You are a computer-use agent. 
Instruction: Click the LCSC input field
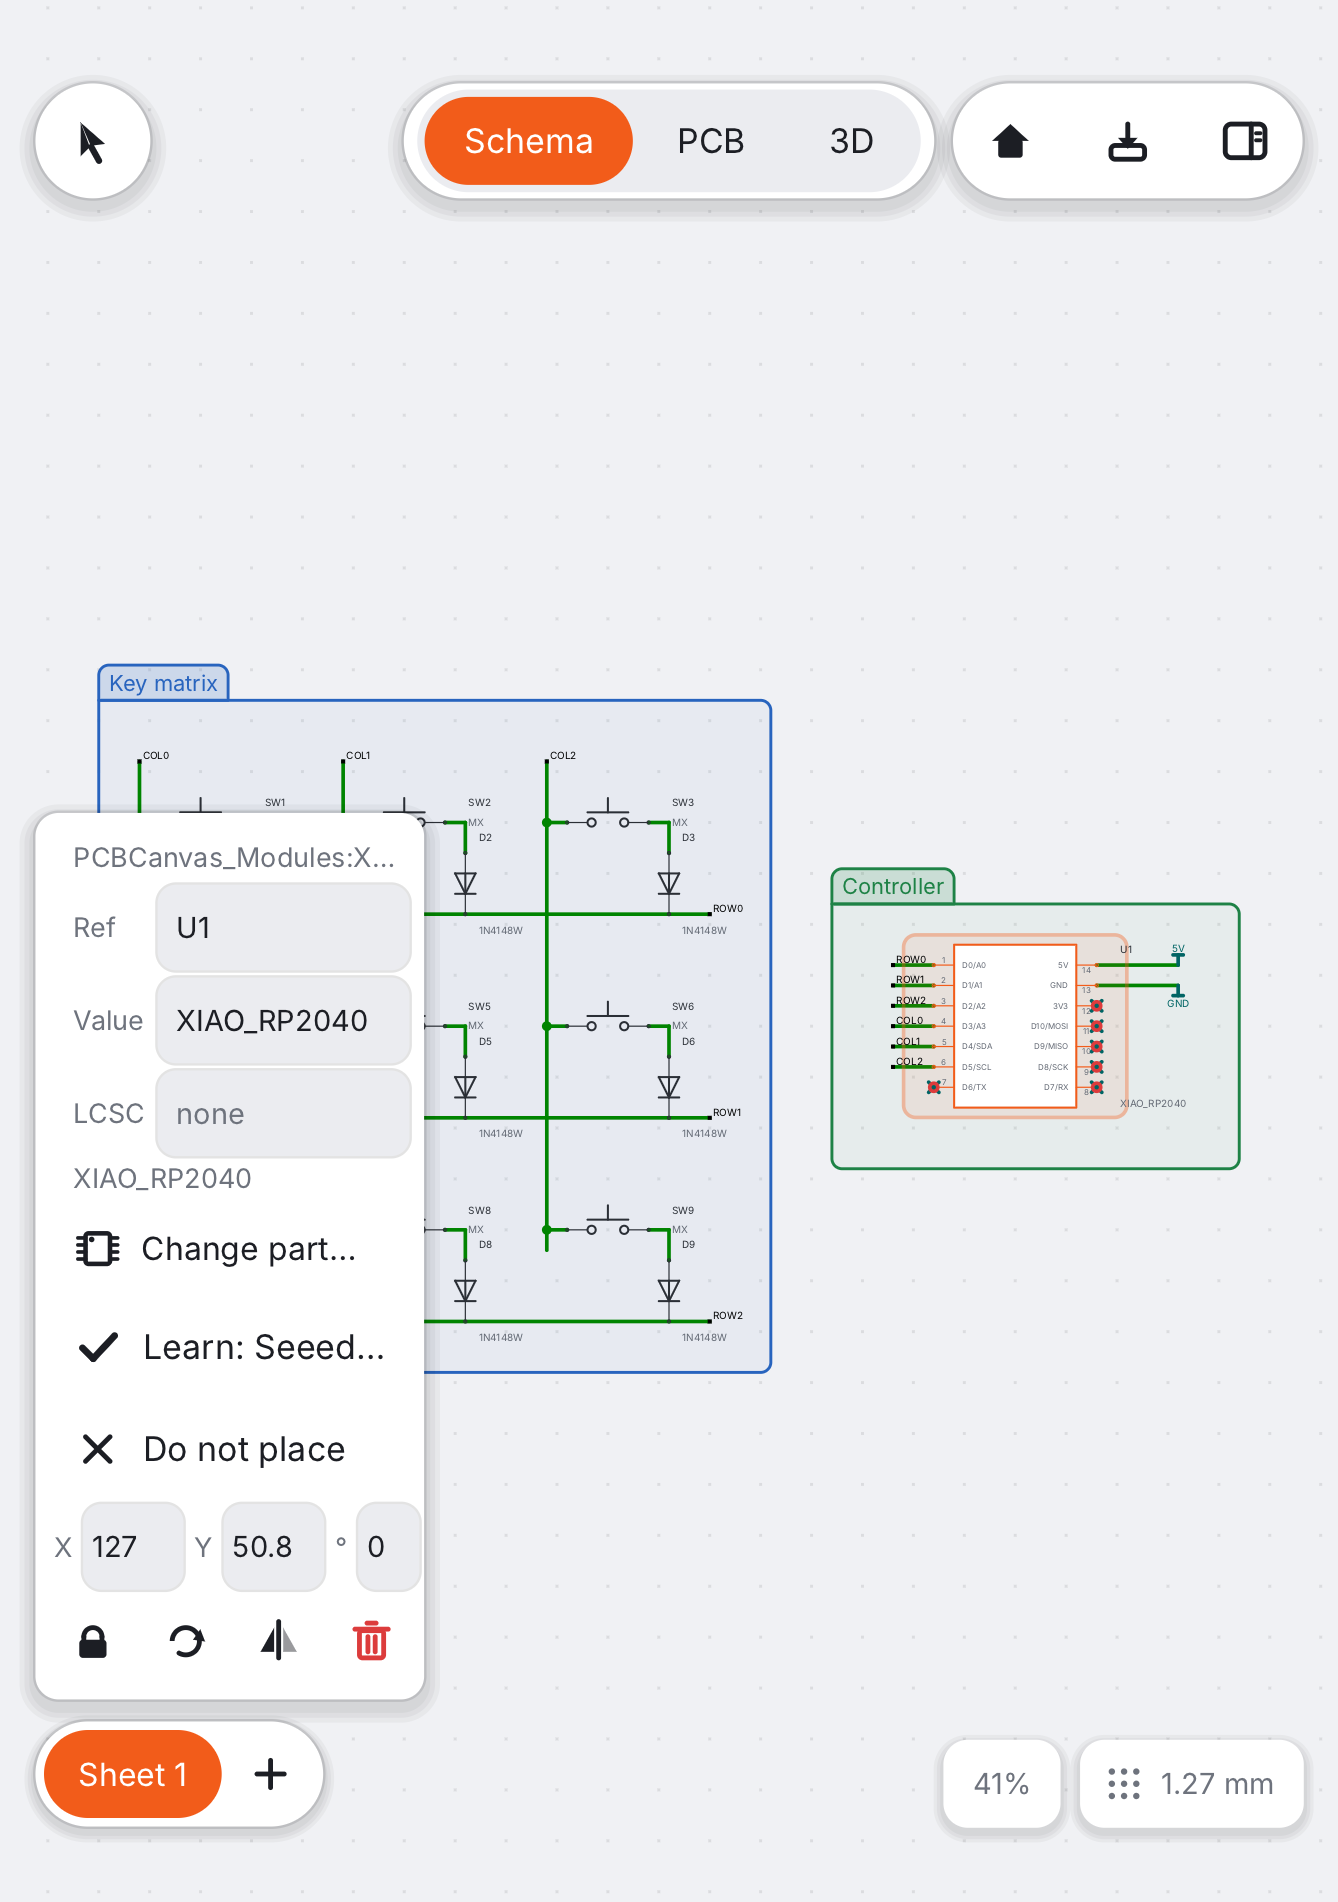(283, 1114)
